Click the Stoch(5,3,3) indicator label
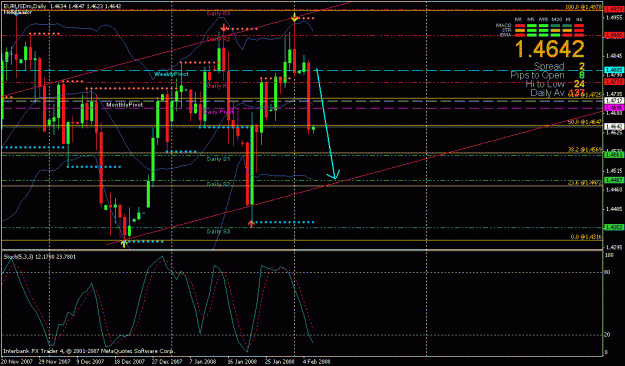The width and height of the screenshot is (625, 366). [x=39, y=257]
